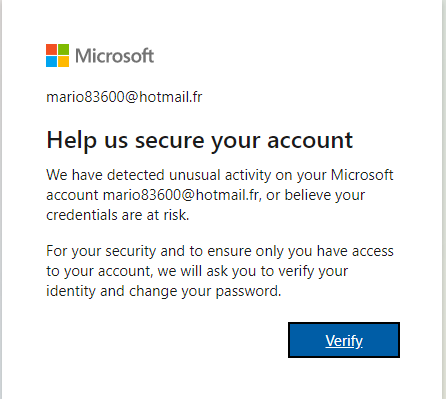
Task: Click the blue Verify button
Action: click(x=344, y=340)
